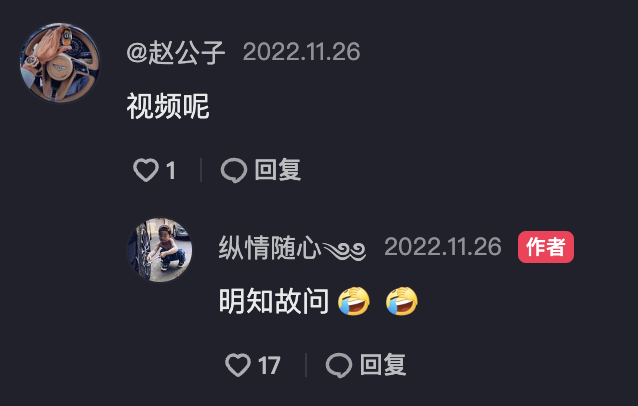Image resolution: width=638 pixels, height=406 pixels.
Task: Open the profile of username @赵公子
Action: [176, 52]
